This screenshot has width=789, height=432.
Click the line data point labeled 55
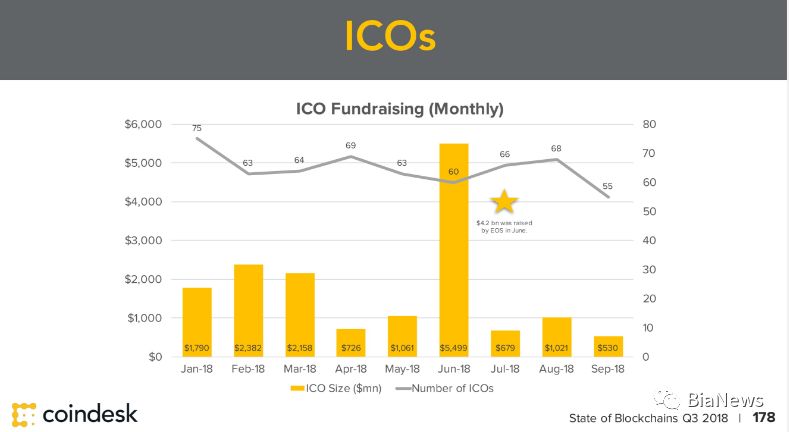click(607, 197)
